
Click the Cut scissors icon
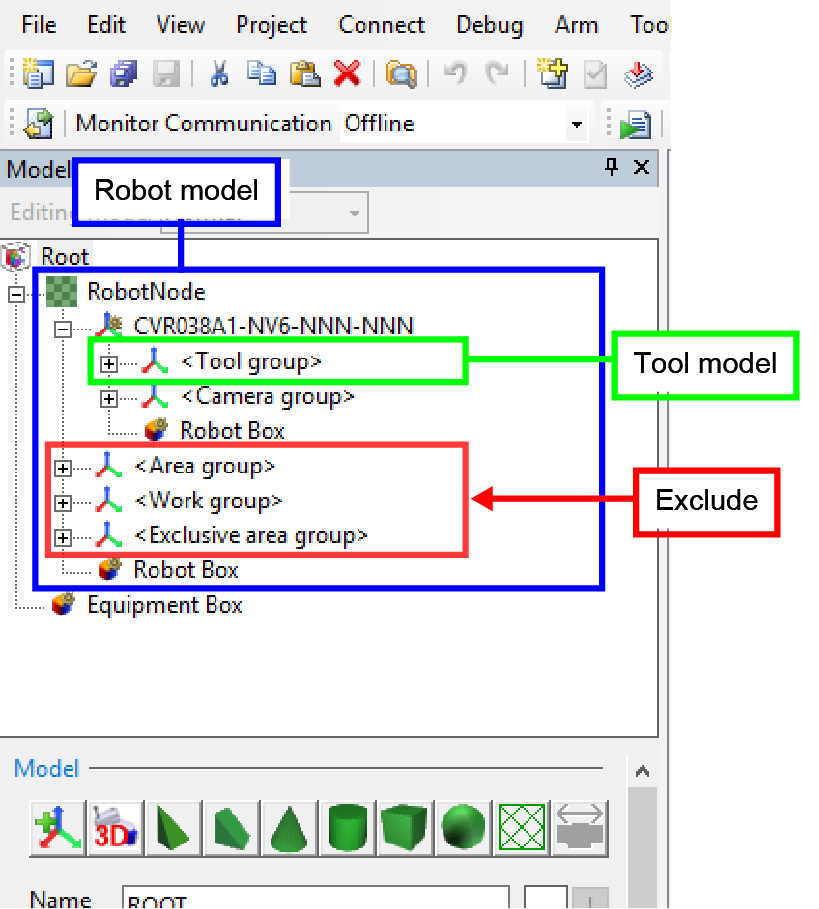point(220,73)
